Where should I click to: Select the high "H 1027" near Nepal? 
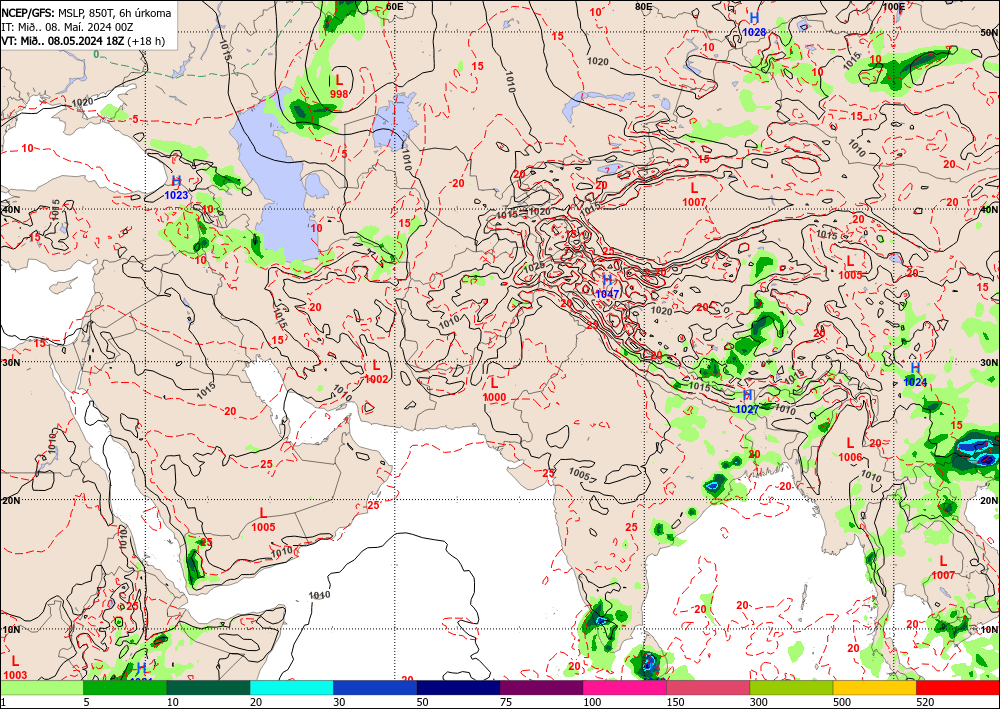coord(747,402)
